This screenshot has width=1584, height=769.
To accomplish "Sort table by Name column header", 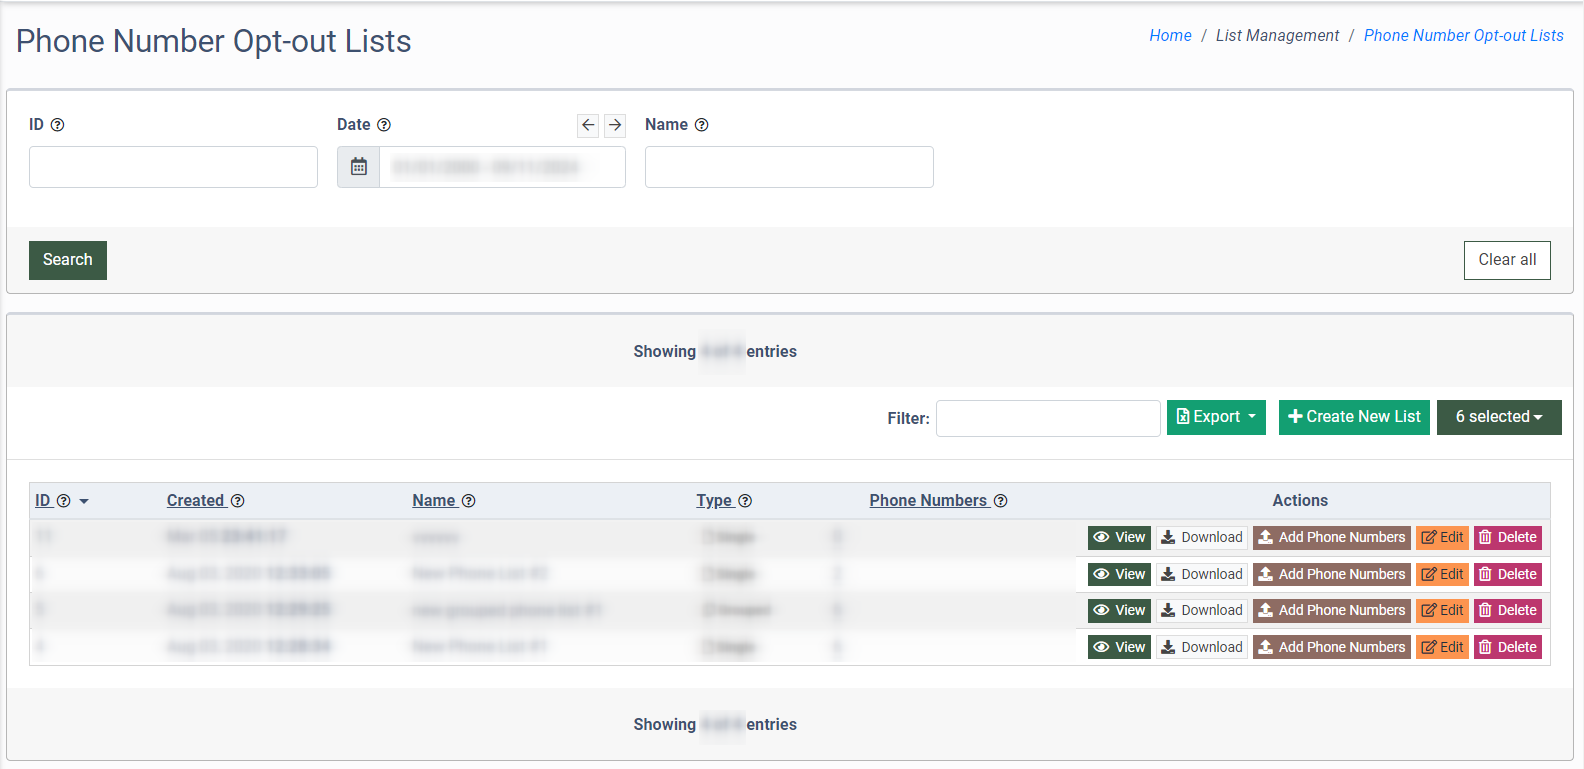I will click(434, 501).
